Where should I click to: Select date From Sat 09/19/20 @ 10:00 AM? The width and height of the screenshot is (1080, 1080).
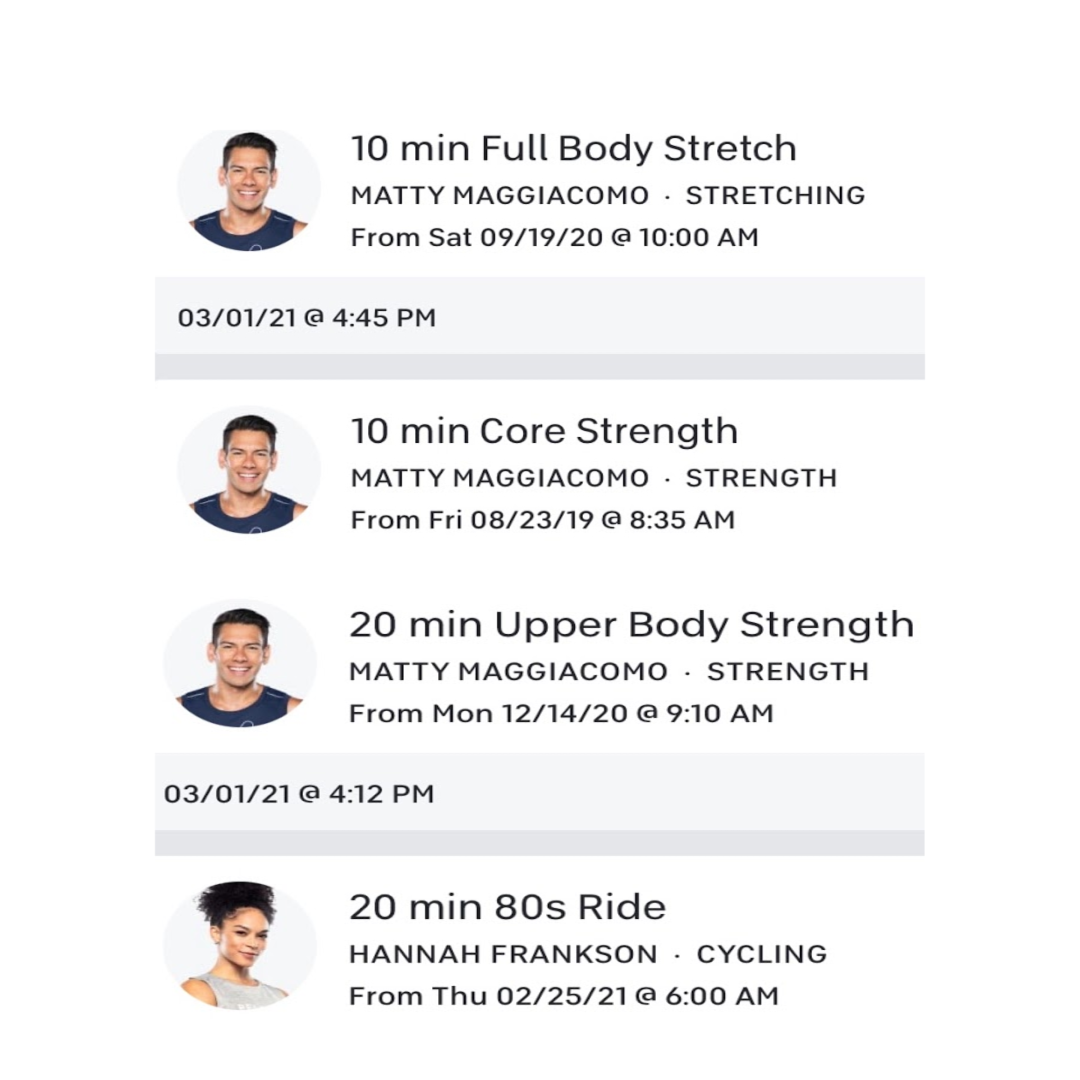tap(554, 238)
